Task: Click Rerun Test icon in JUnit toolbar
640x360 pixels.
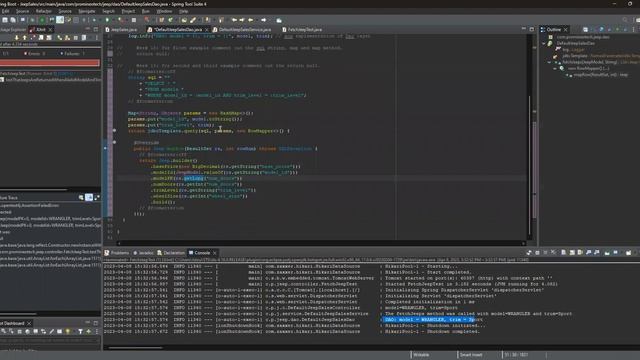Action: pos(60,38)
